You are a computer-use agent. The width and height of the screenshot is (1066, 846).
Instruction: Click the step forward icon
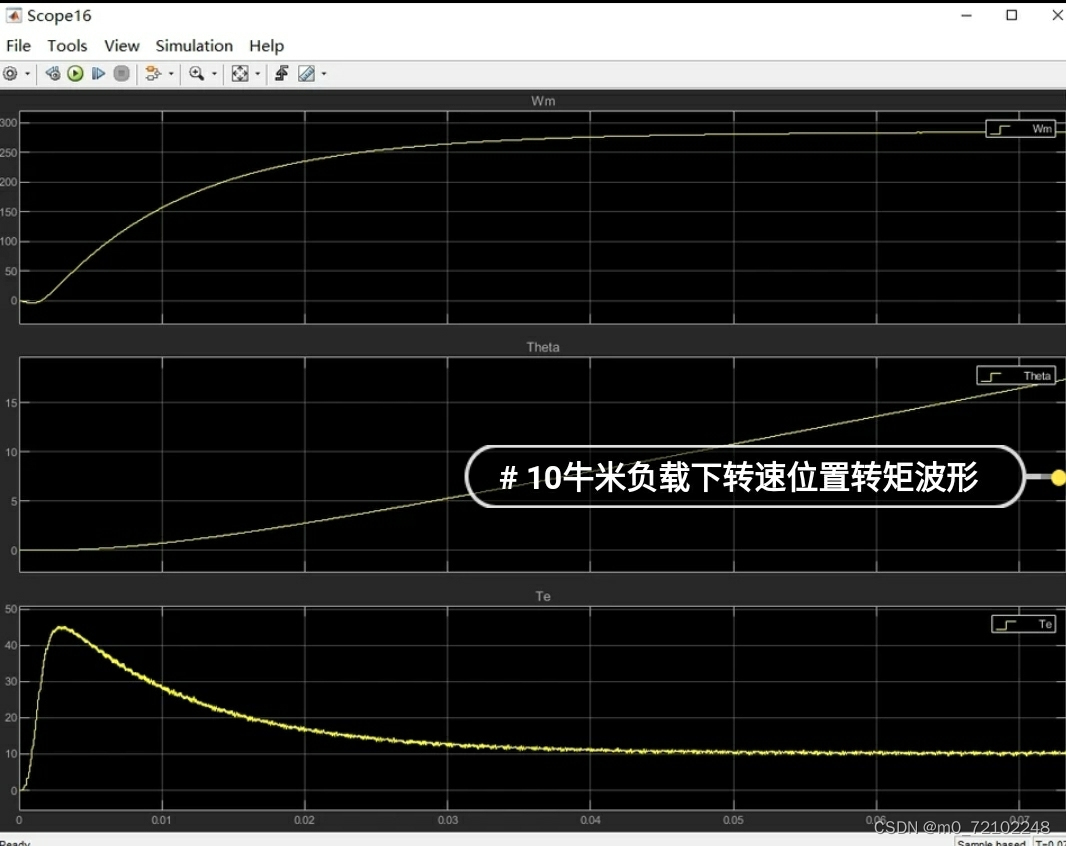(99, 73)
